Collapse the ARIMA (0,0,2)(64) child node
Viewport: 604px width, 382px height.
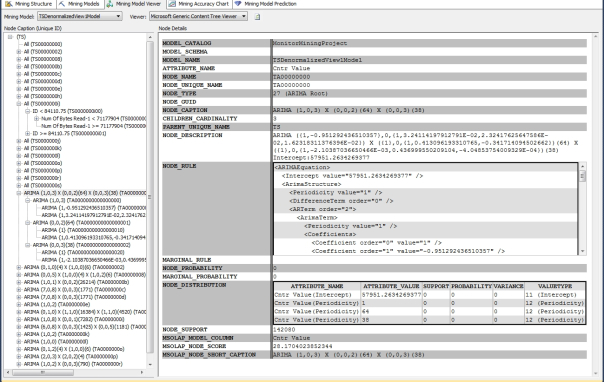tap(27, 223)
